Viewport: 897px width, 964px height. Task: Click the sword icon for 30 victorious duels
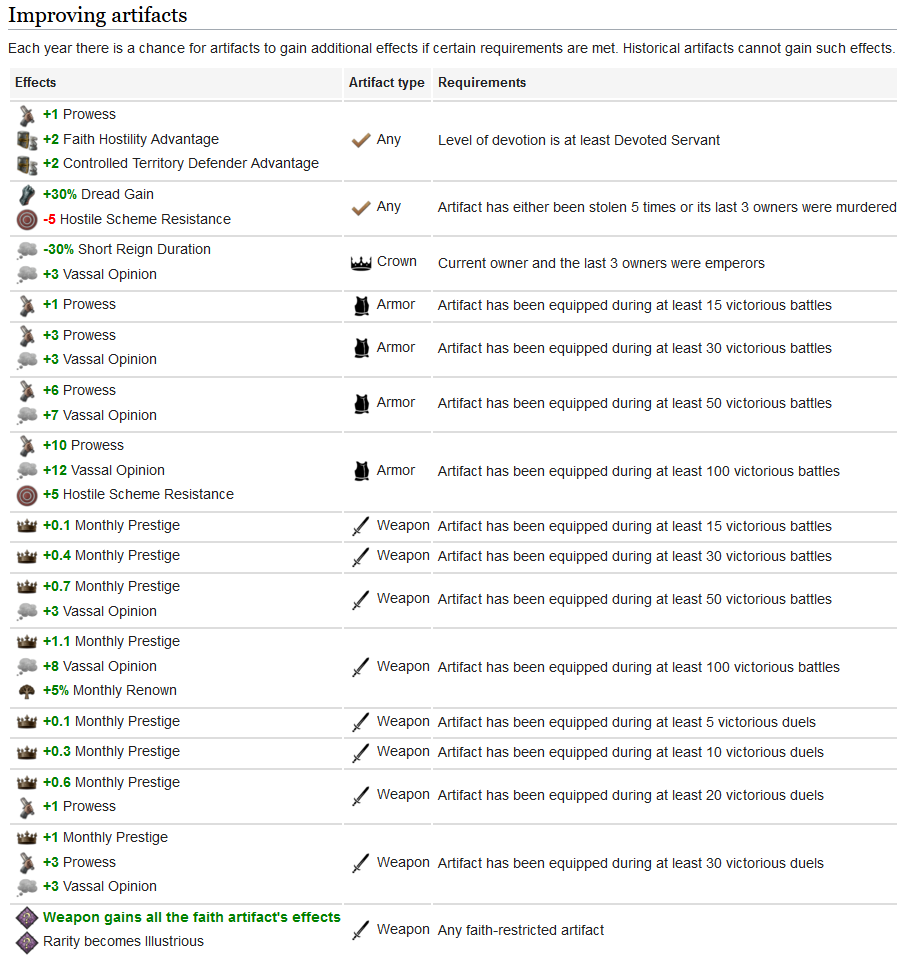(361, 863)
